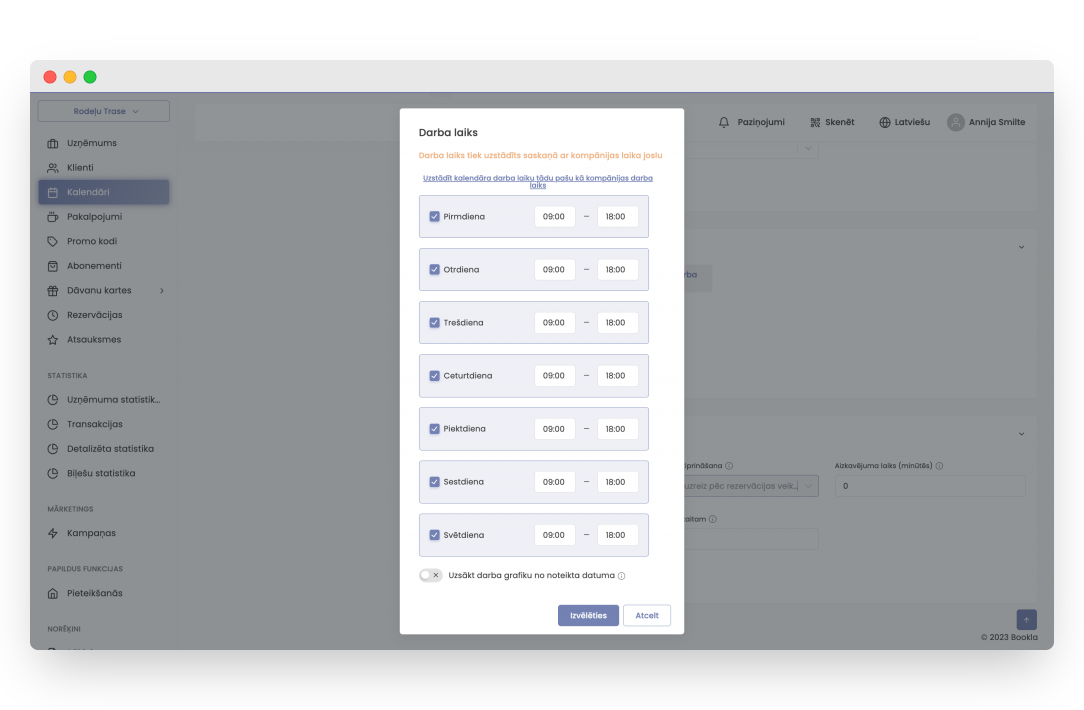The width and height of the screenshot is (1084, 710).
Task: Click the Kampaņas lightning icon
Action: (x=53, y=533)
